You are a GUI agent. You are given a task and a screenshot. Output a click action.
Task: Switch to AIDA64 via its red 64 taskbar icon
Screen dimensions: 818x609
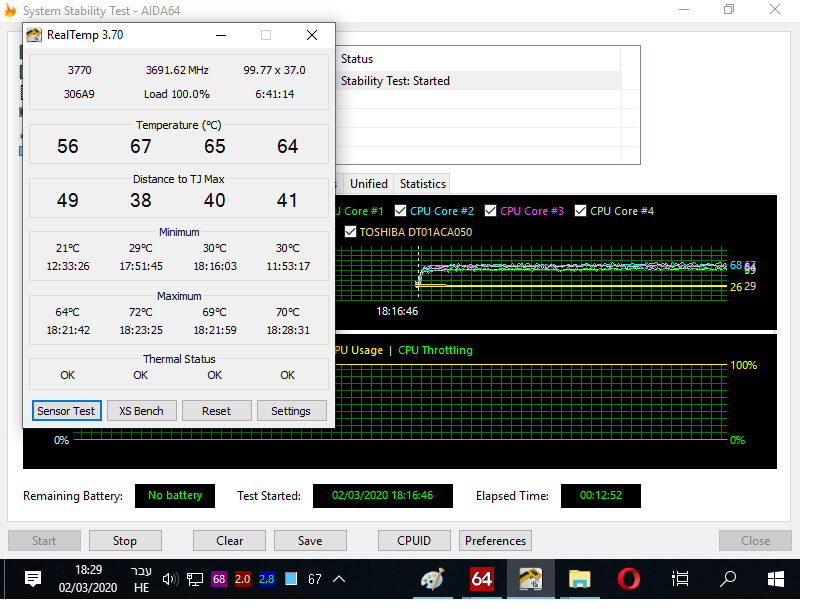[x=482, y=579]
